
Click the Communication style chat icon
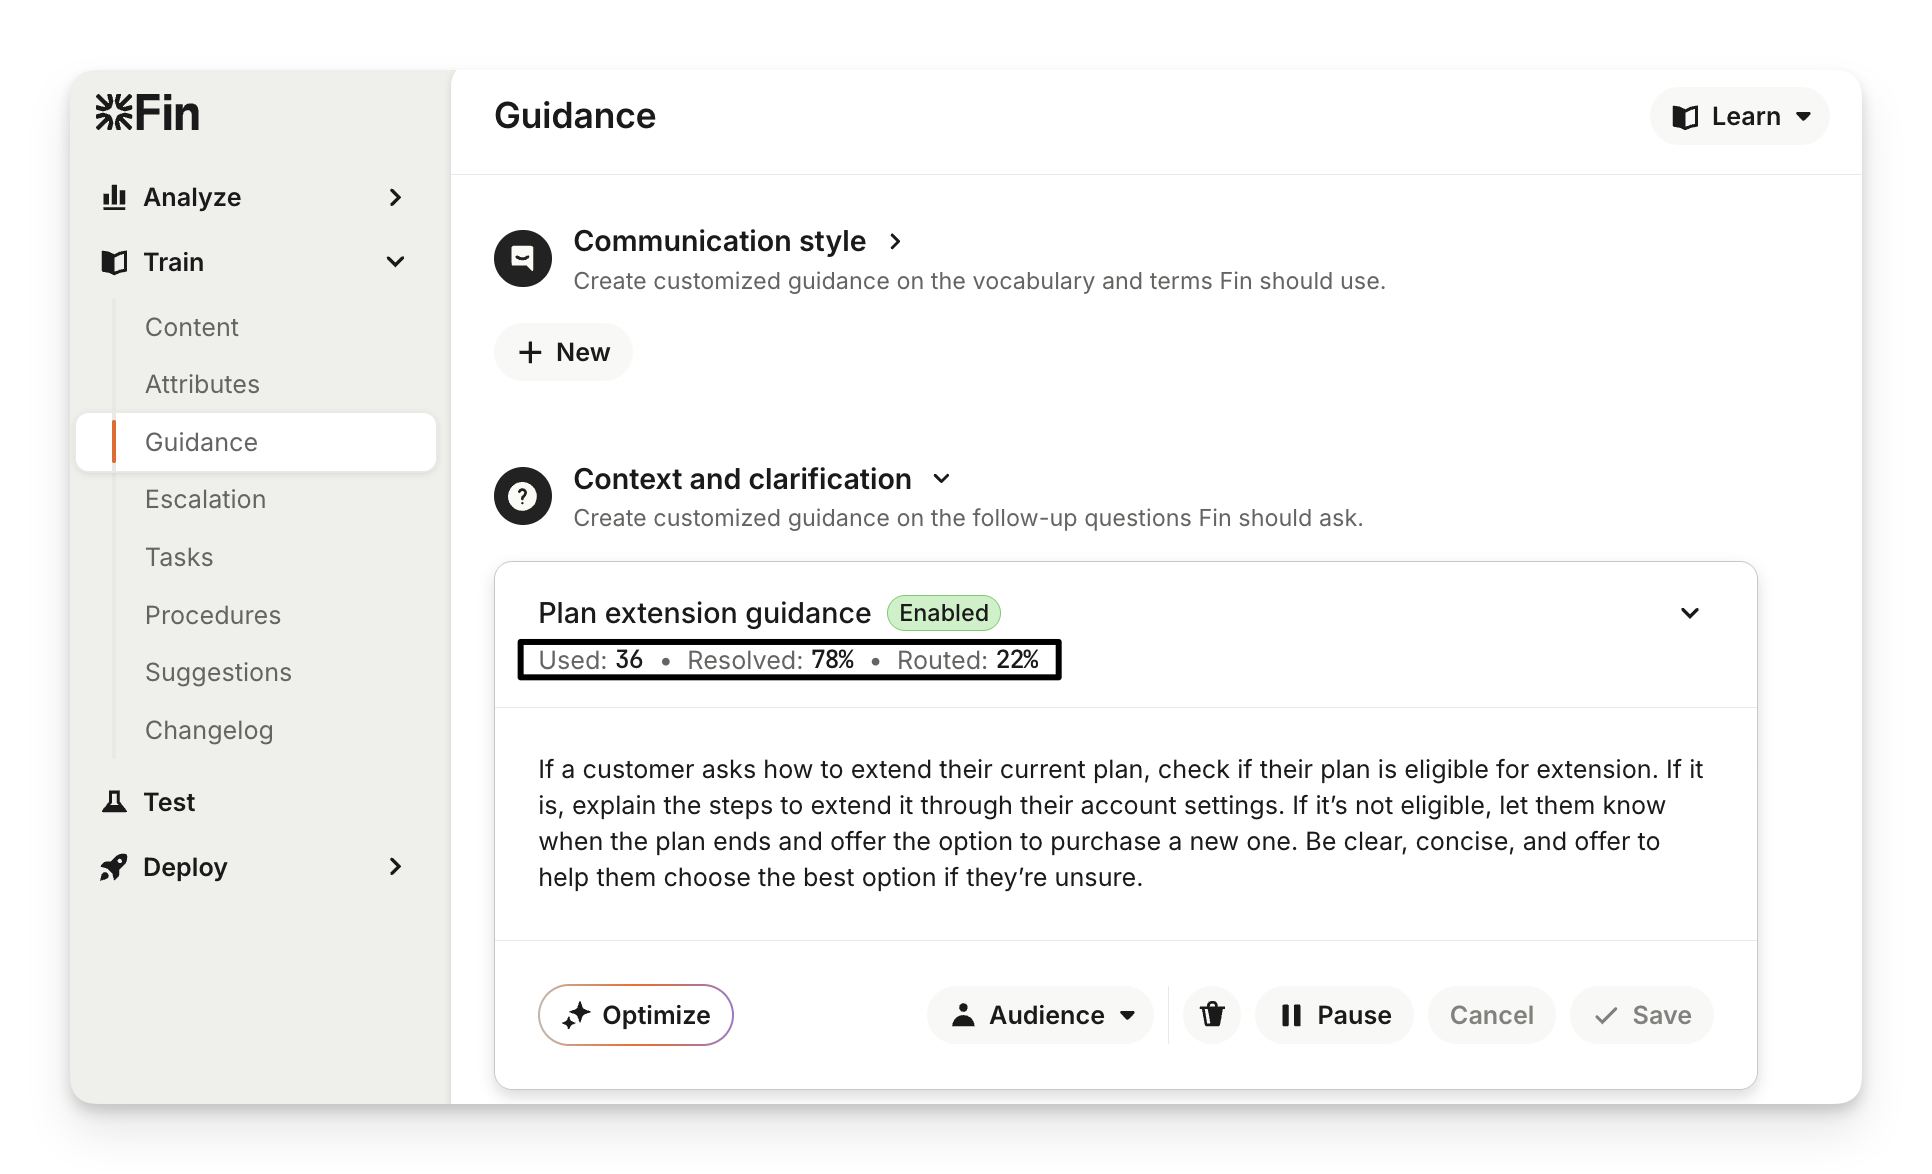523,258
